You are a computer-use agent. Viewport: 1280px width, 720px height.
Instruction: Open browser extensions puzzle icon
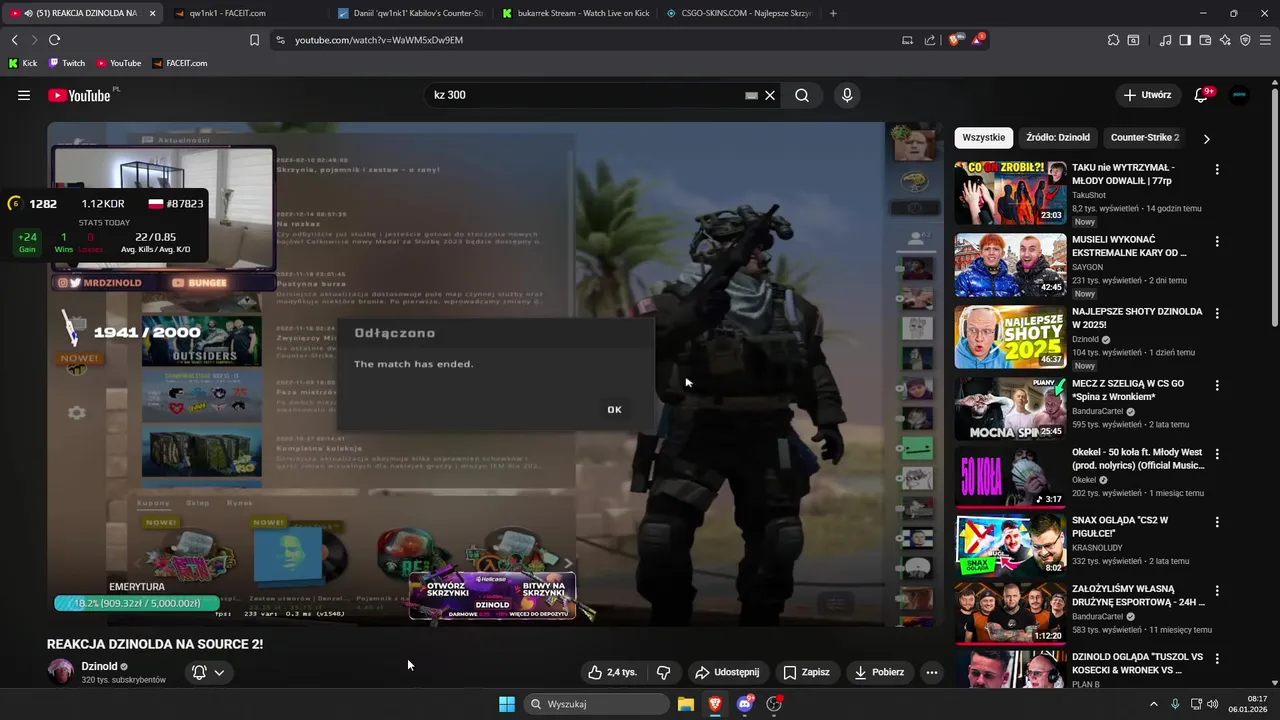pos(1113,40)
